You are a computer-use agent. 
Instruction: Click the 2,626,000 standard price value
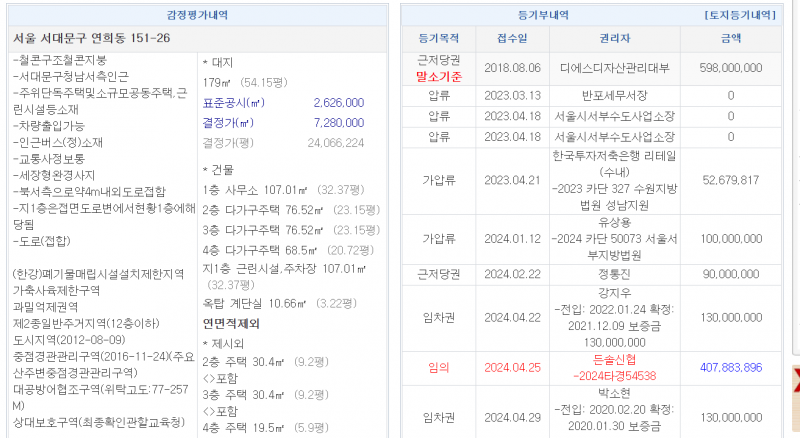[x=338, y=102]
